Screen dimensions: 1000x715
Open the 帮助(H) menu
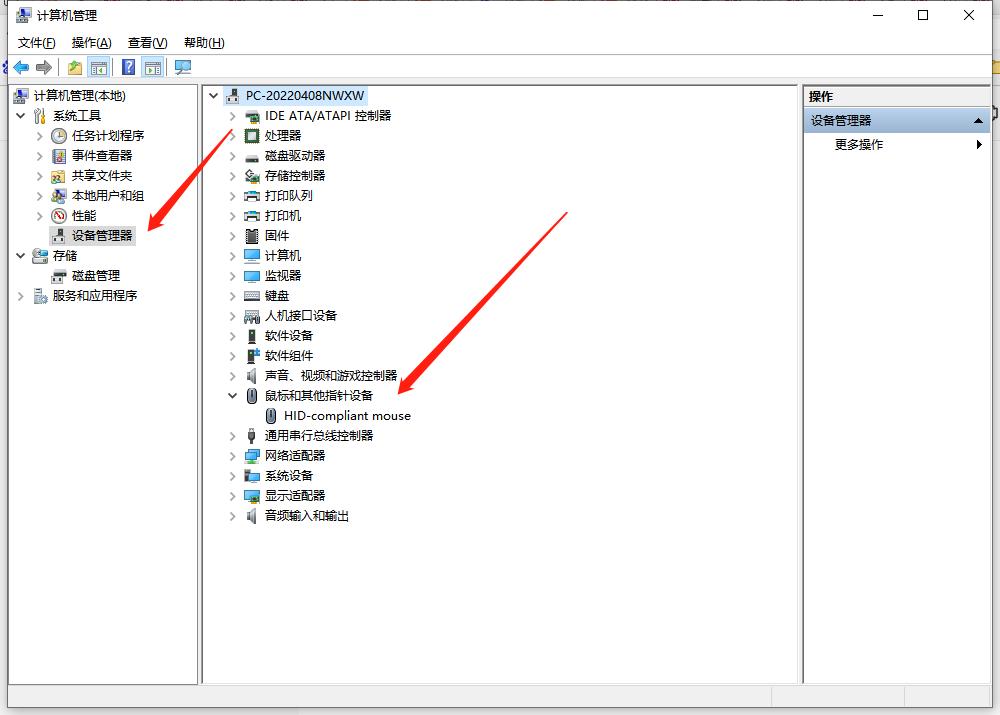204,43
